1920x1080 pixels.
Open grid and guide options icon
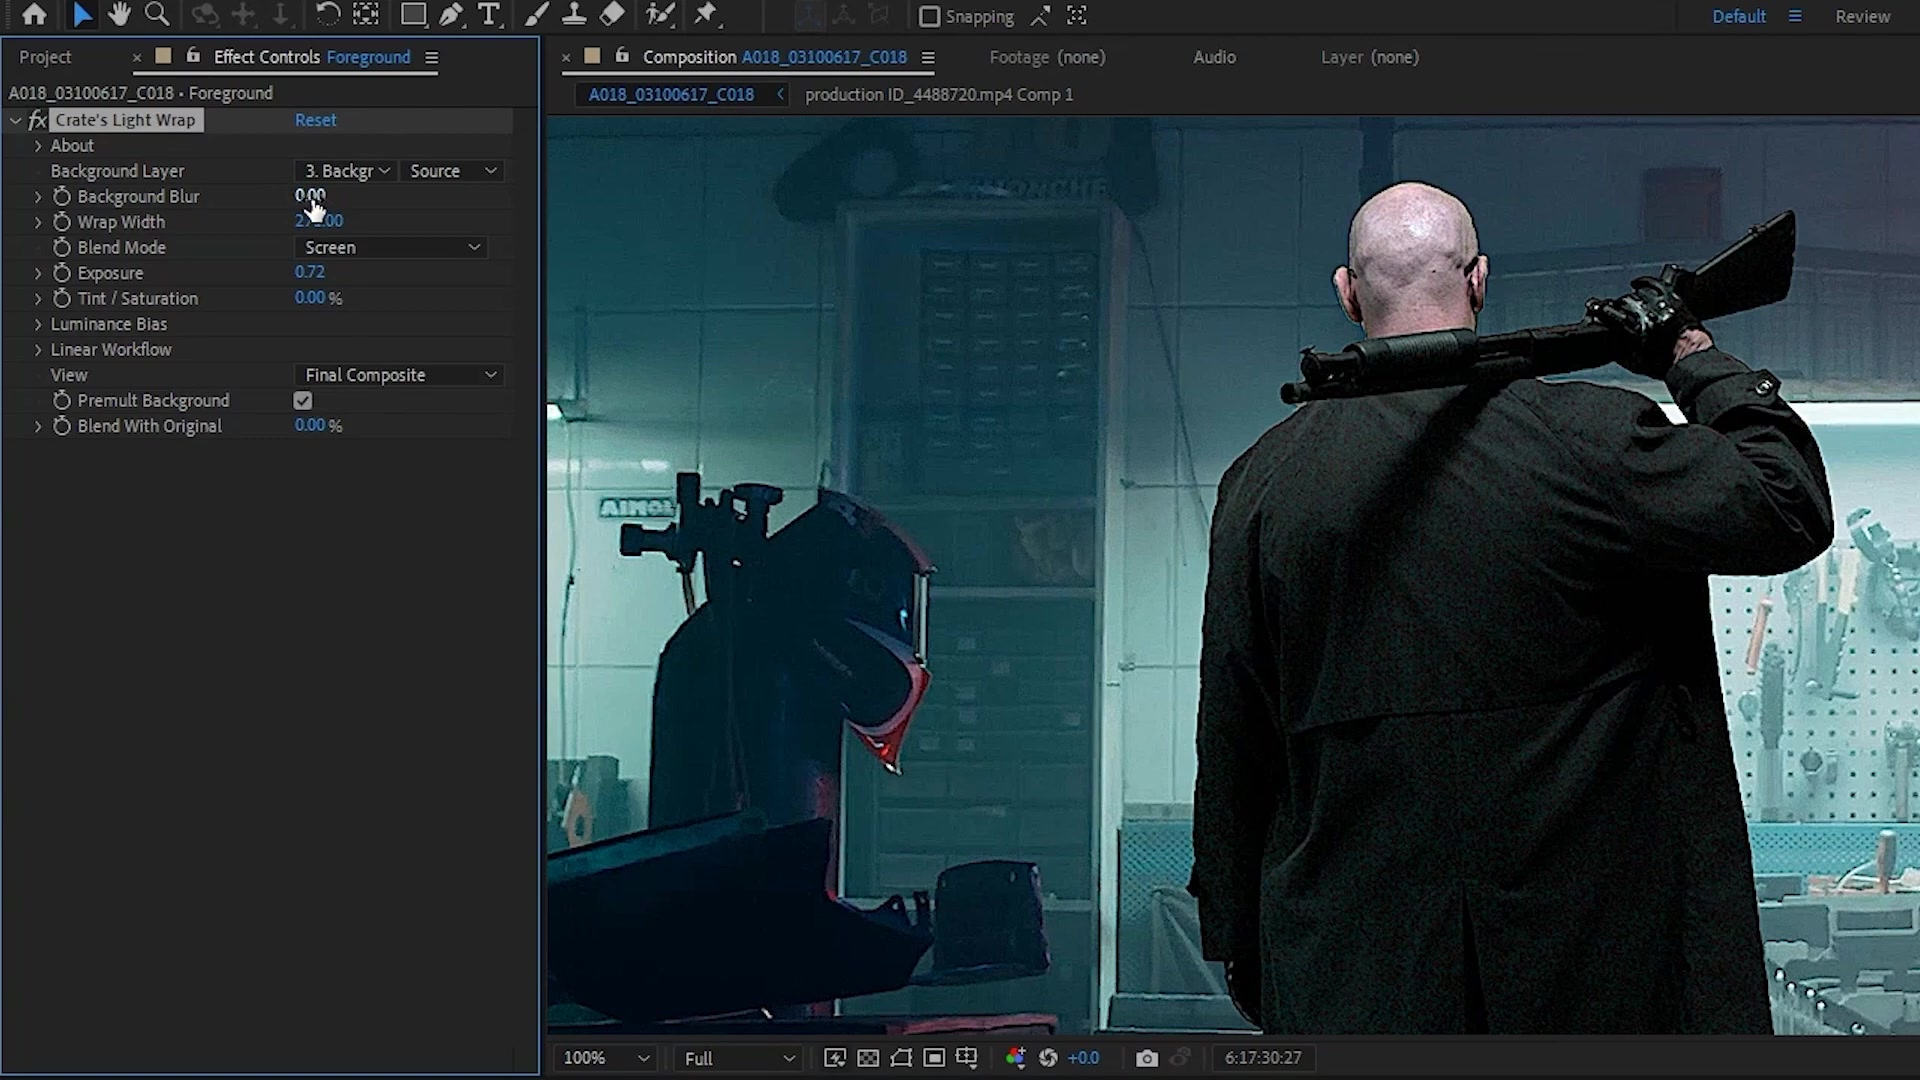(x=967, y=1058)
